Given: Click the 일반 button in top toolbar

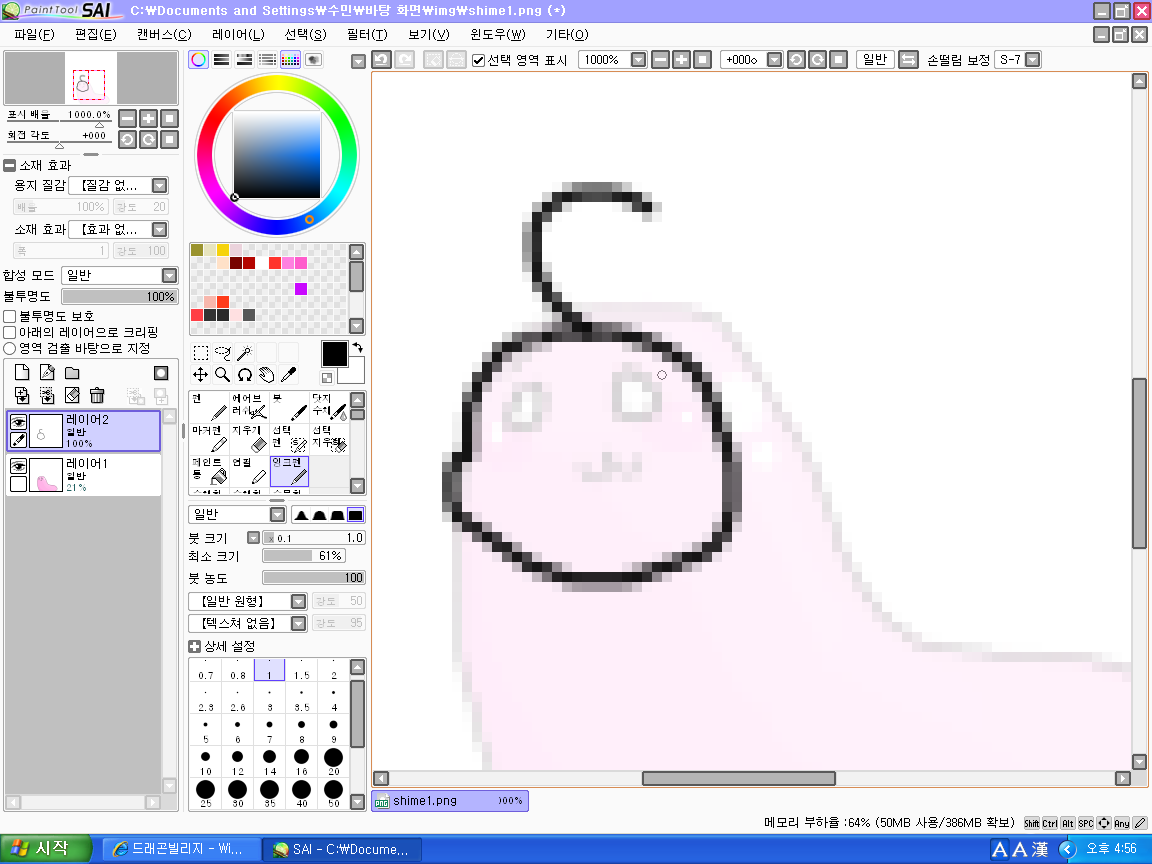Looking at the screenshot, I should tap(875, 60).
